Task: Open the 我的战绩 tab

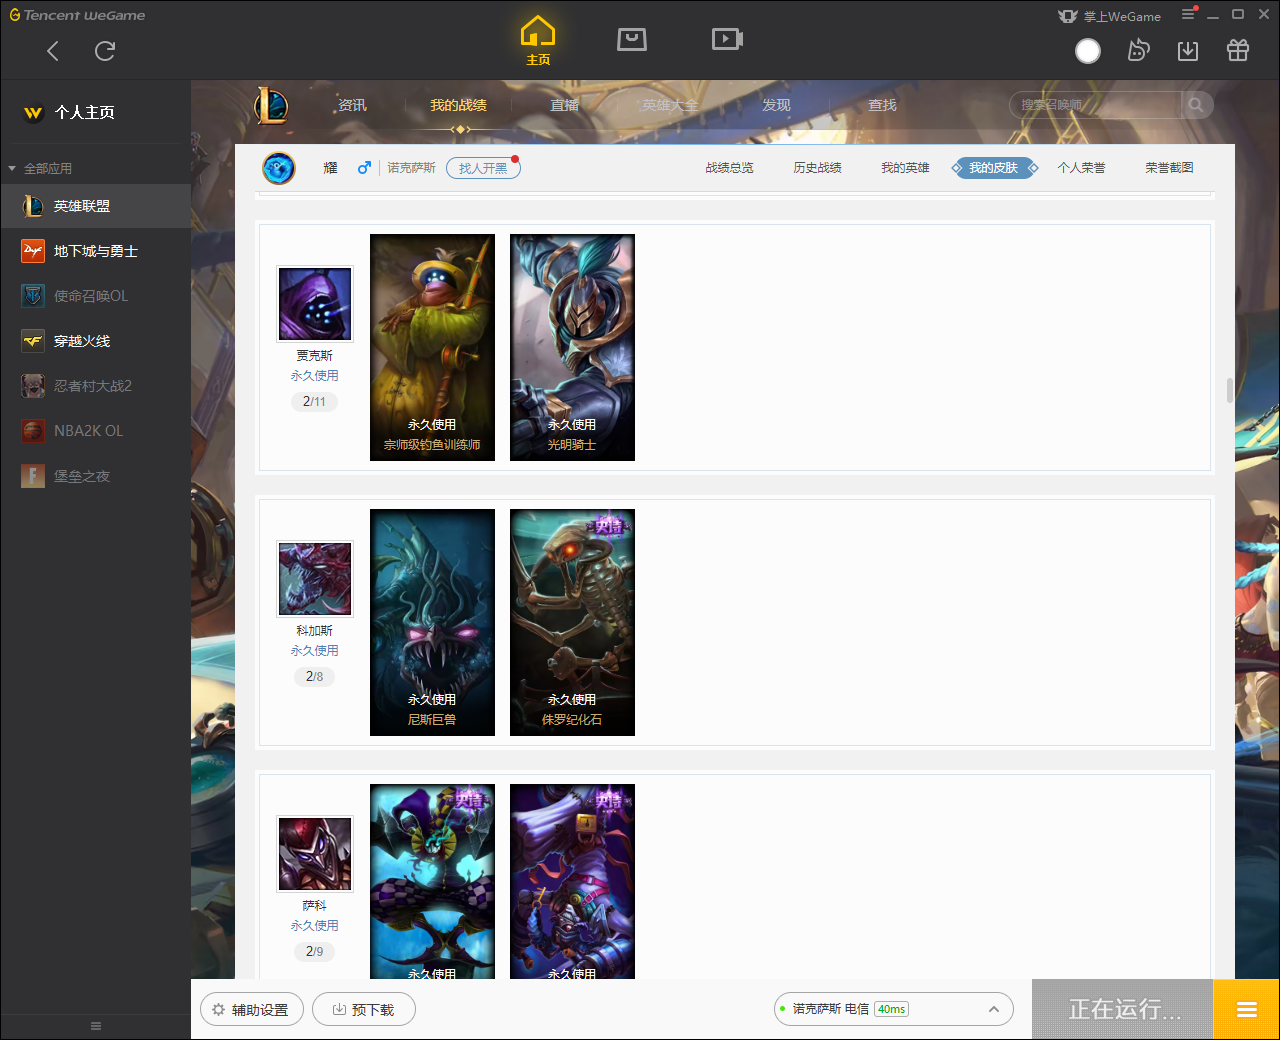Action: click(x=458, y=105)
